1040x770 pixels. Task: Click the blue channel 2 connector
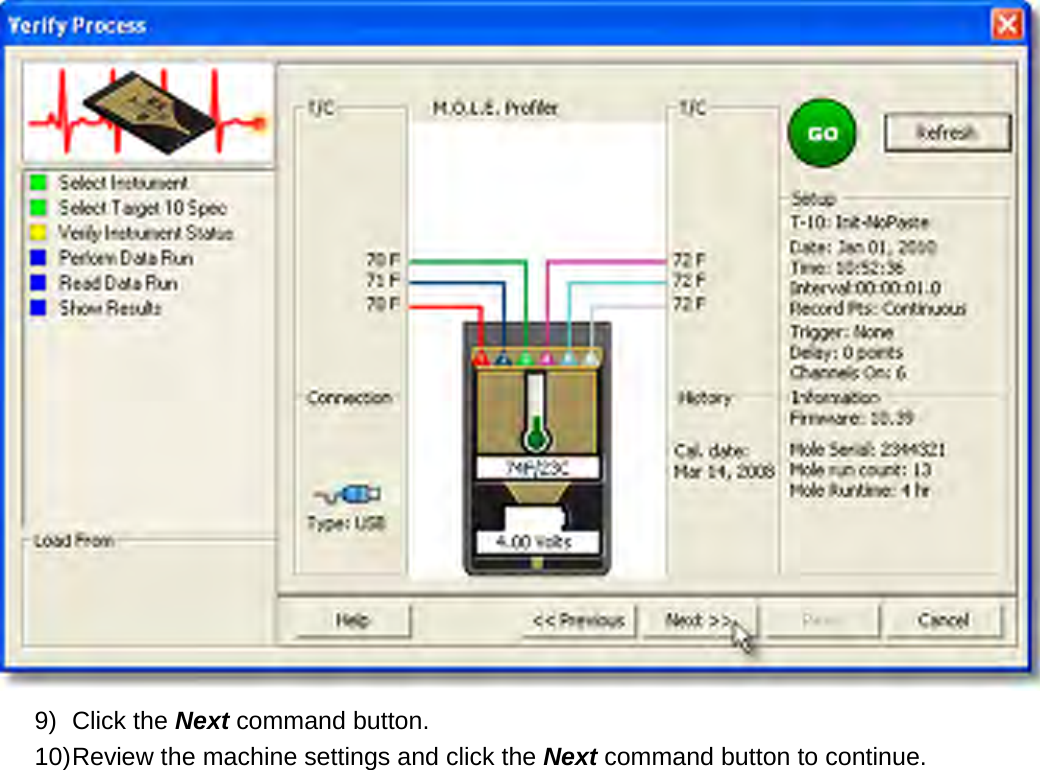[503, 359]
